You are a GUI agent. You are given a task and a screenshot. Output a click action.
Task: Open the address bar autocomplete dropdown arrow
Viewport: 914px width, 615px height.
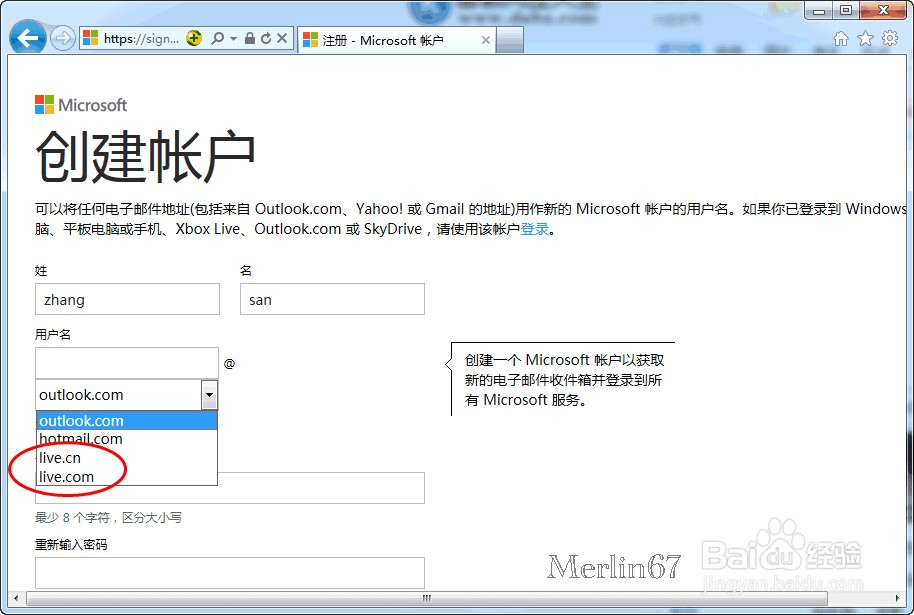point(233,38)
